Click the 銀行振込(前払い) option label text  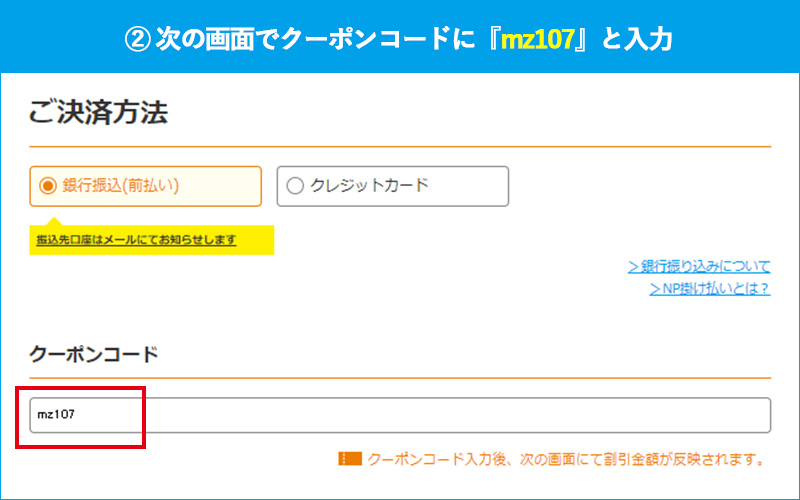point(121,186)
